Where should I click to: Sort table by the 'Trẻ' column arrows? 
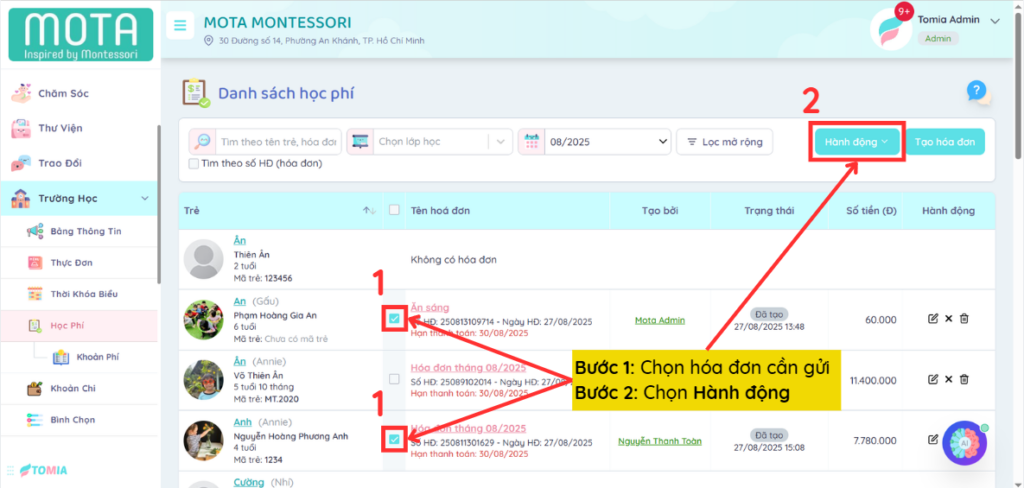coord(369,210)
